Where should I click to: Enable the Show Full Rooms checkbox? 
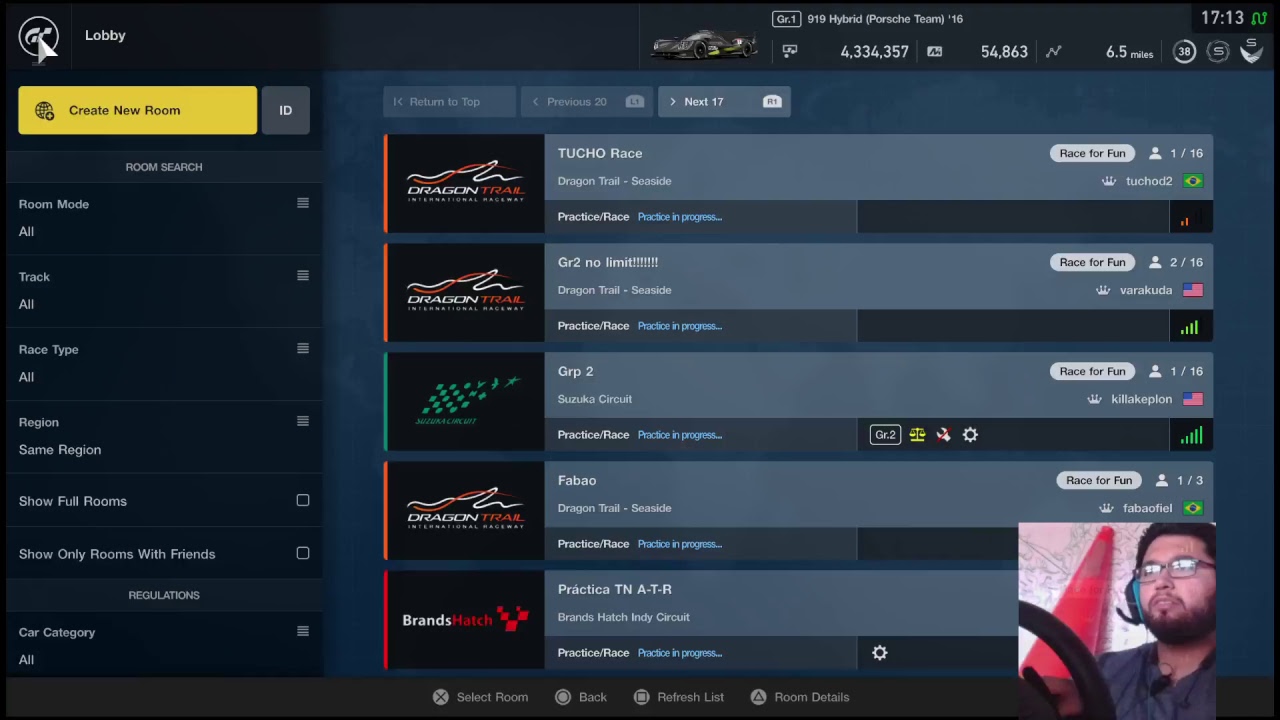(x=303, y=501)
